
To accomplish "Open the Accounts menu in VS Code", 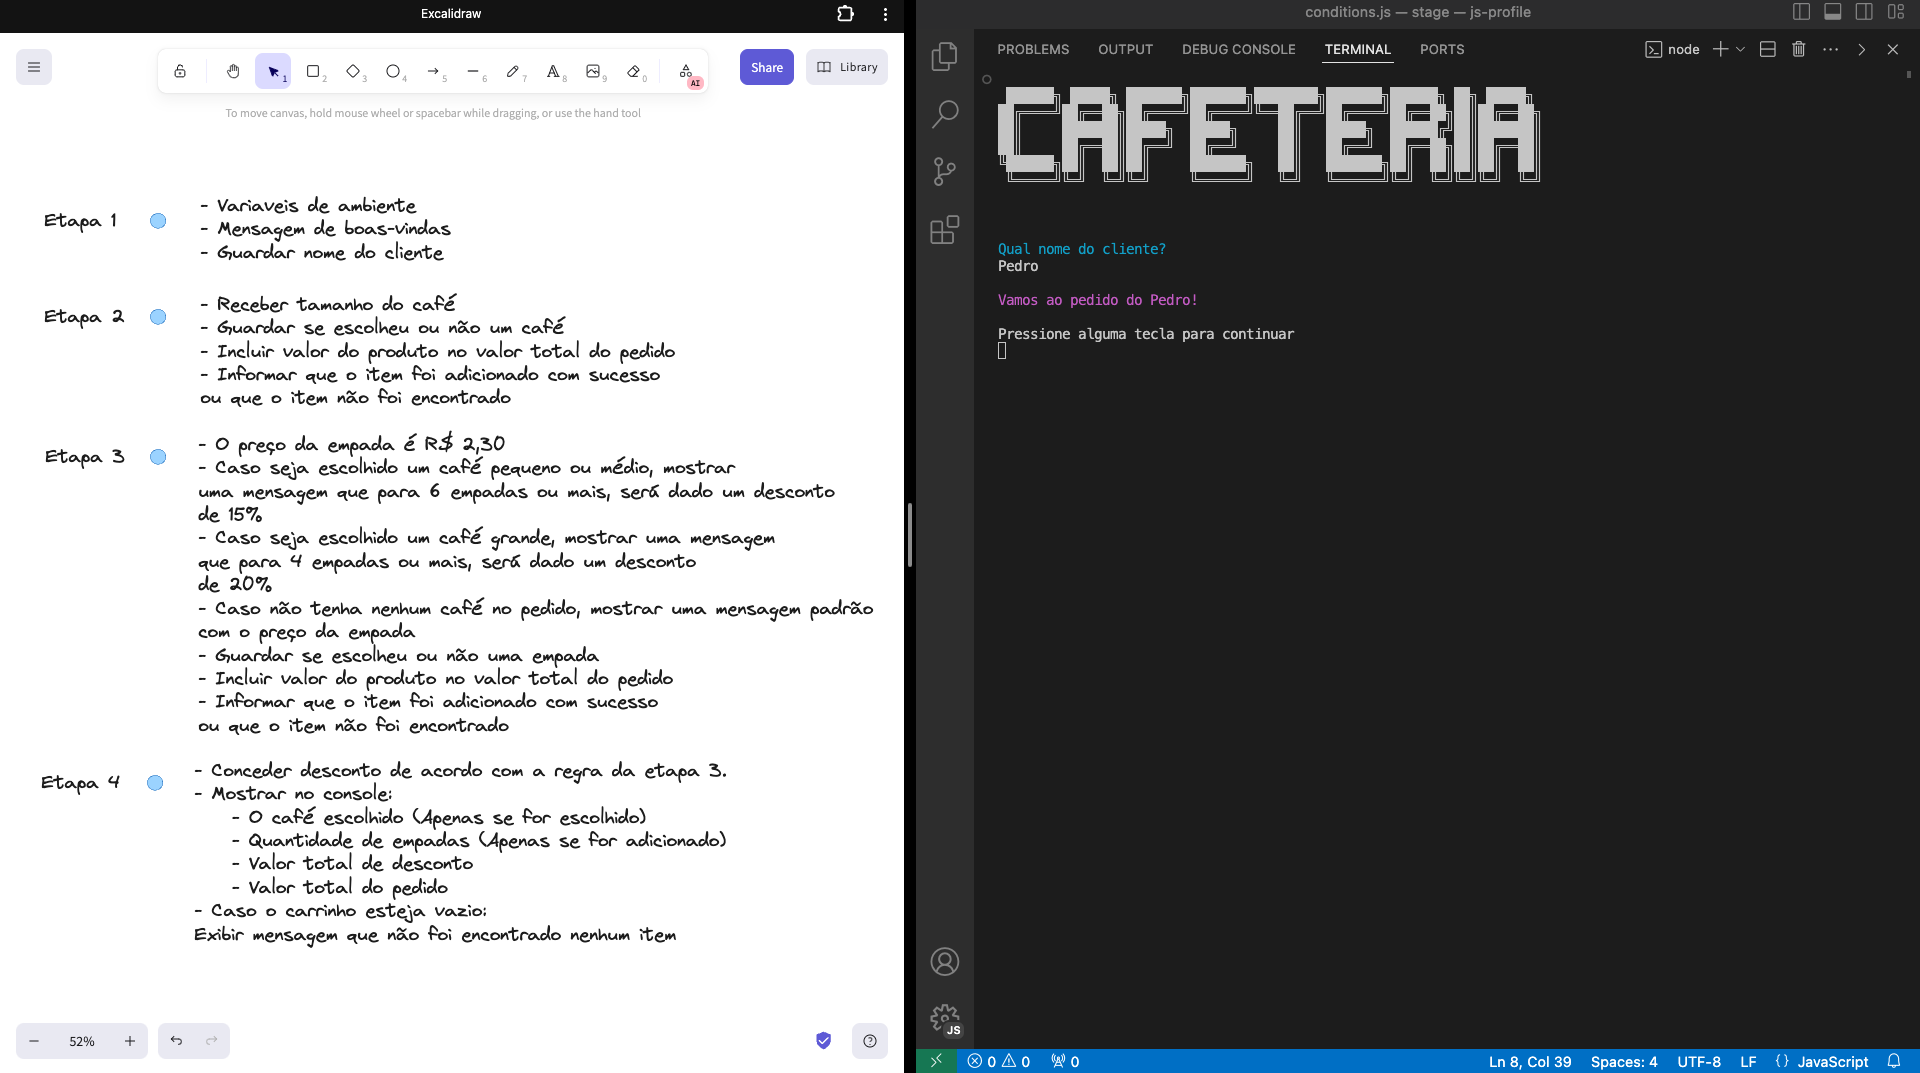I will coord(945,962).
